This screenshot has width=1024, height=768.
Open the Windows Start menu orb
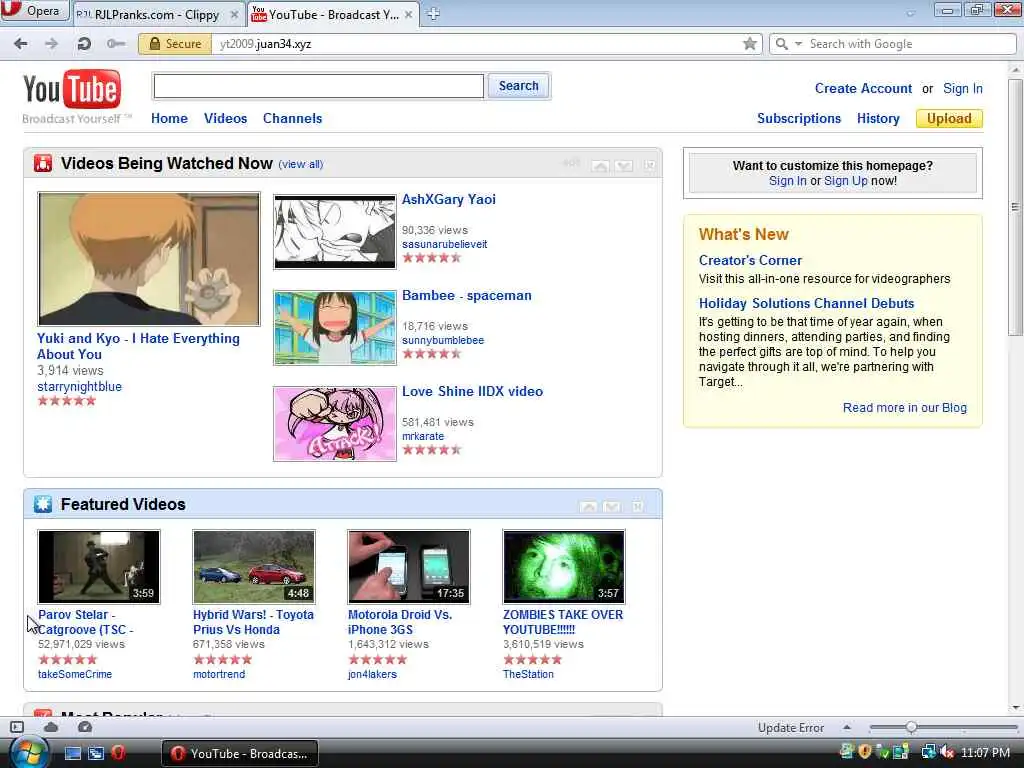tap(28, 752)
